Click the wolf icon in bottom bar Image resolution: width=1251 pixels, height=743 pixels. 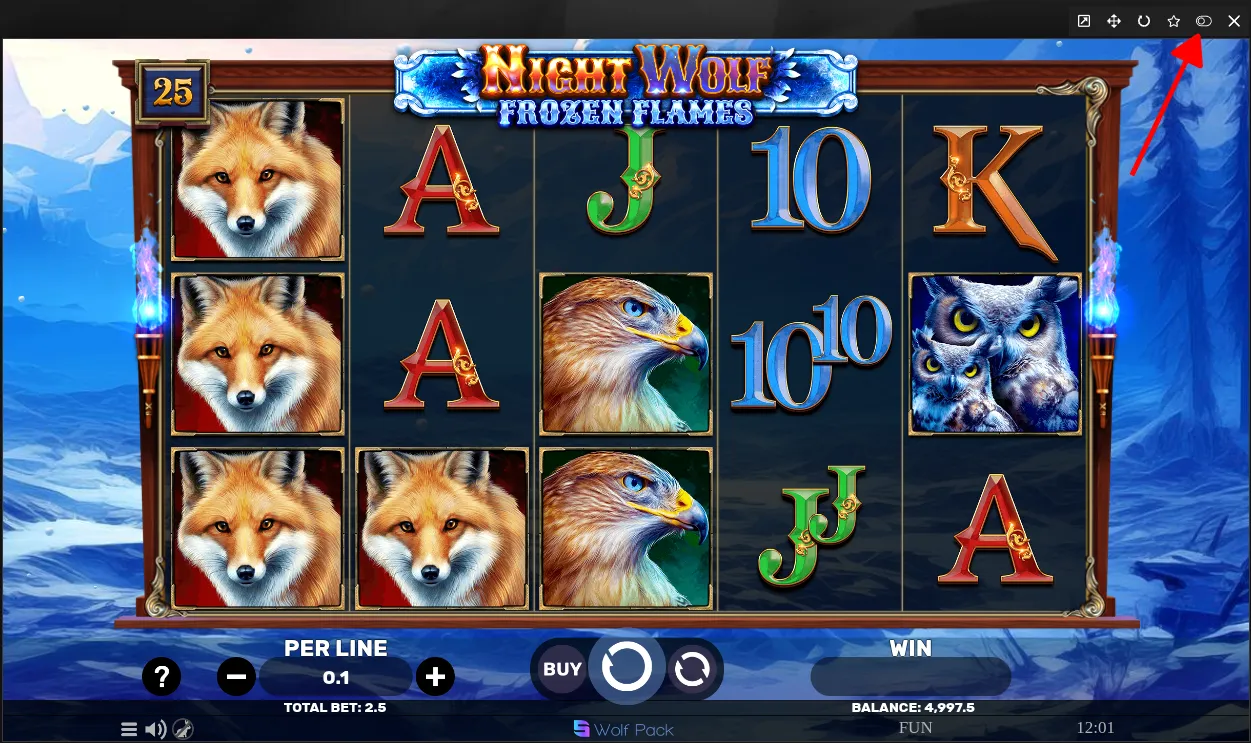pyautogui.click(x=182, y=729)
